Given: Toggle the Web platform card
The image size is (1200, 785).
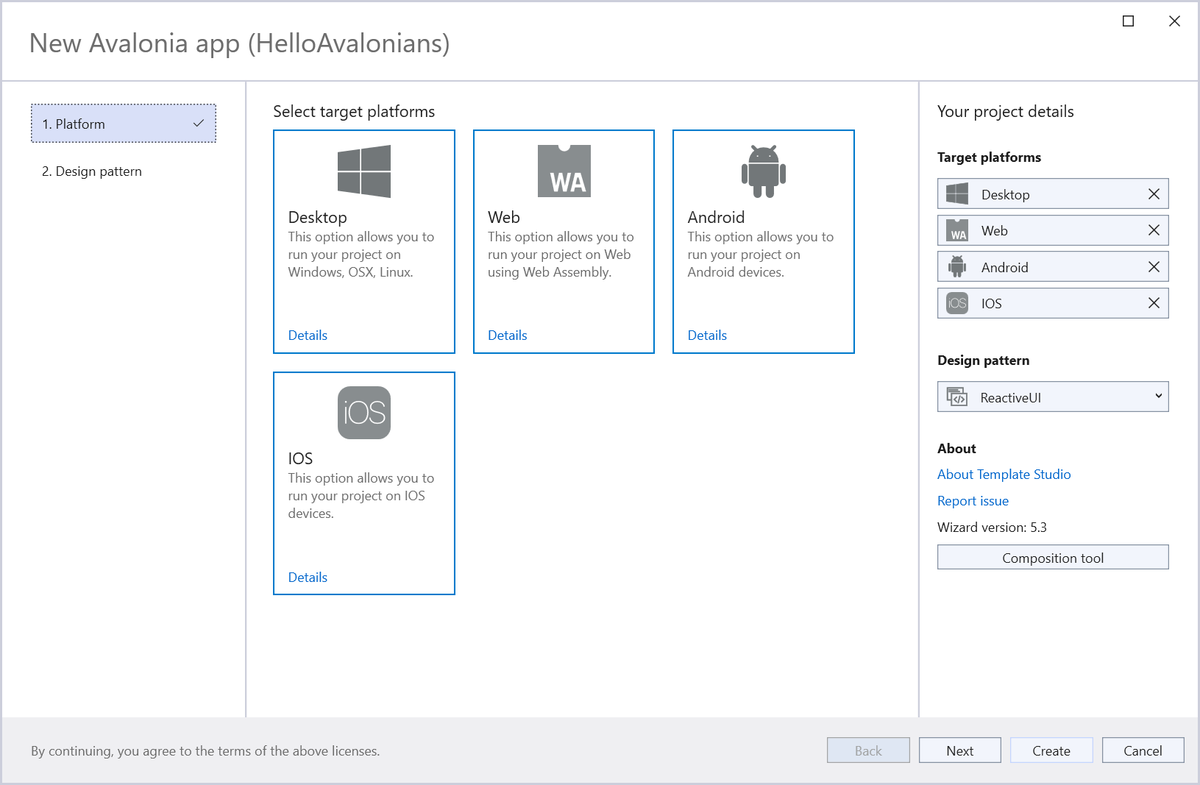Looking at the screenshot, I should coord(564,241).
